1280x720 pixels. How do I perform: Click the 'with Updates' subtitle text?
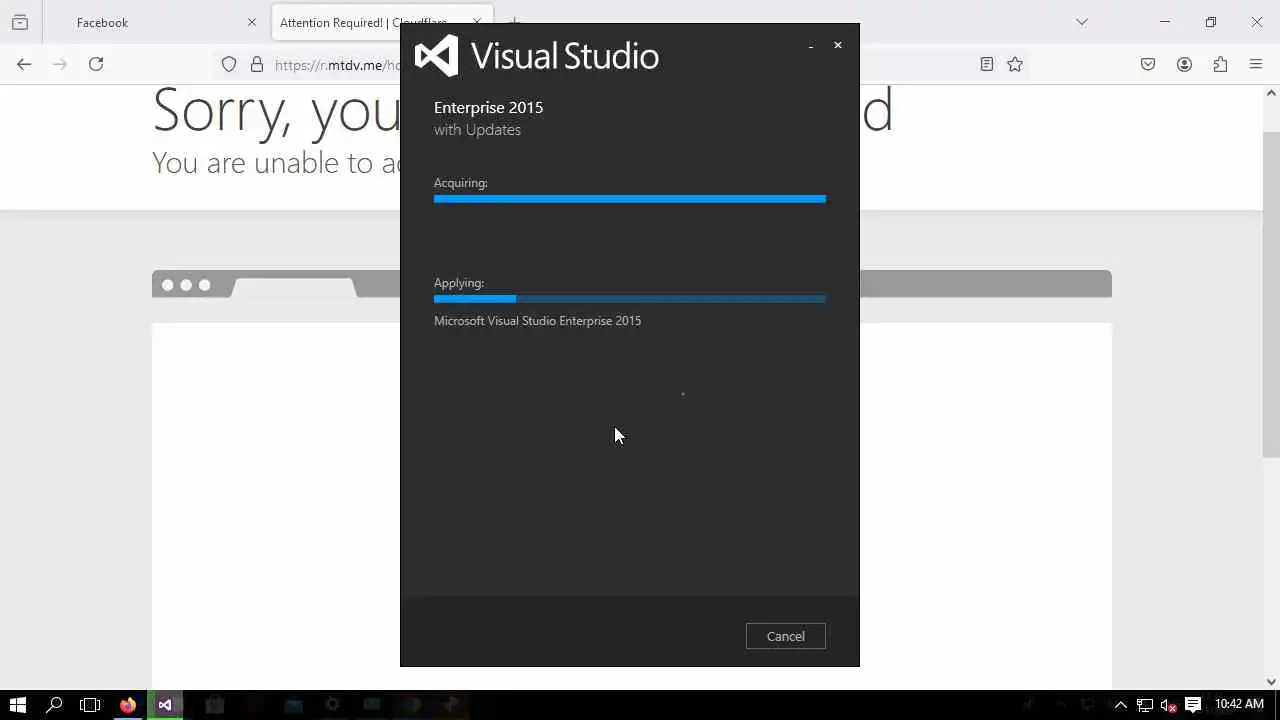[477, 130]
